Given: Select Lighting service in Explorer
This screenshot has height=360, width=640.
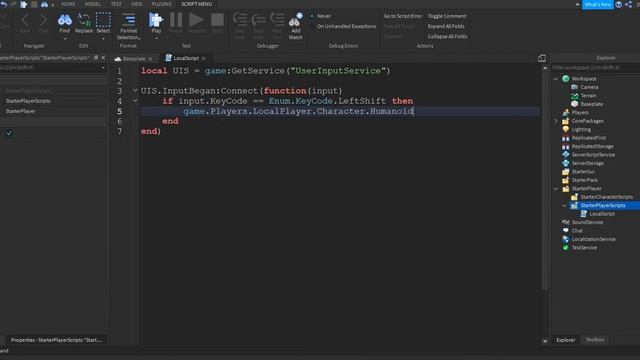Looking at the screenshot, I should (581, 129).
